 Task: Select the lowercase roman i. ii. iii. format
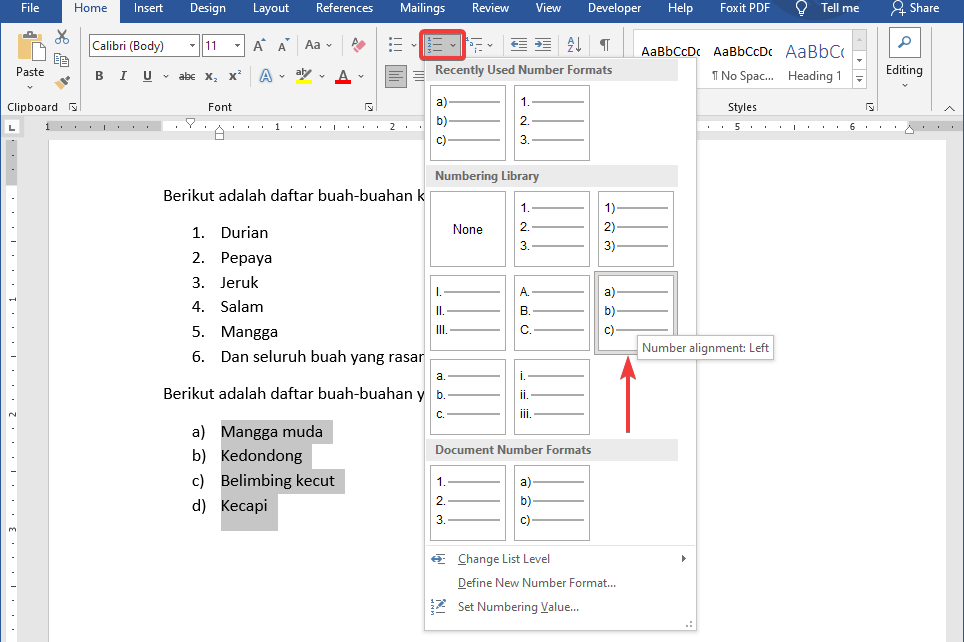551,397
